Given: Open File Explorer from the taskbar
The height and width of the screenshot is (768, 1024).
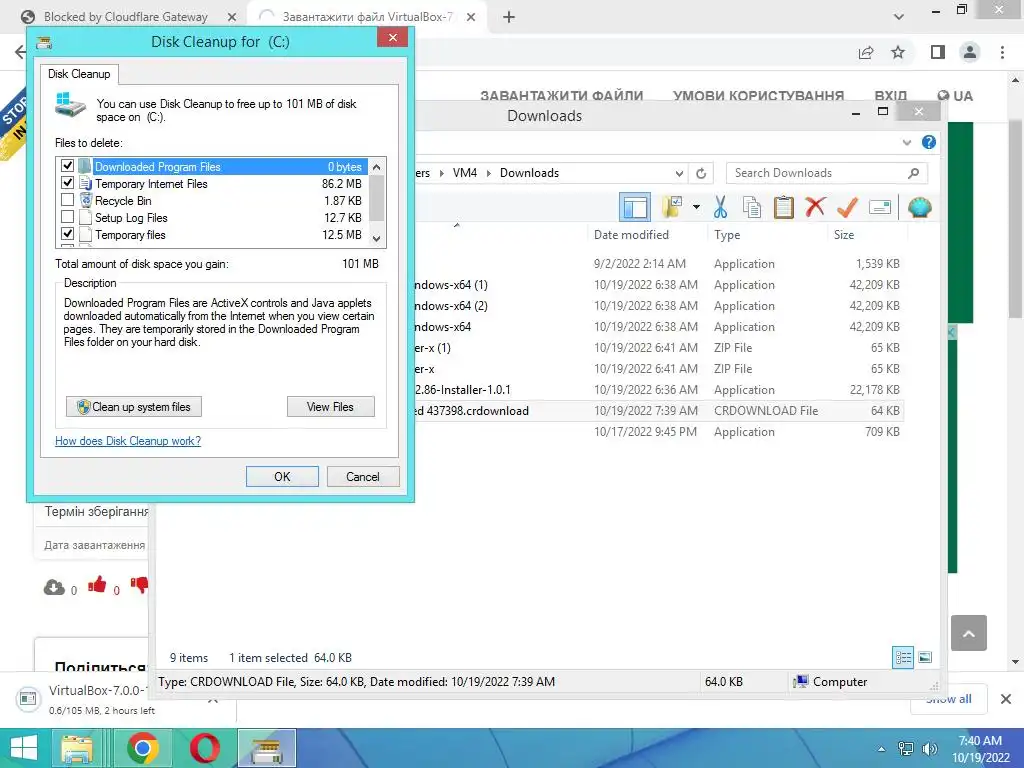Looking at the screenshot, I should tap(77, 748).
